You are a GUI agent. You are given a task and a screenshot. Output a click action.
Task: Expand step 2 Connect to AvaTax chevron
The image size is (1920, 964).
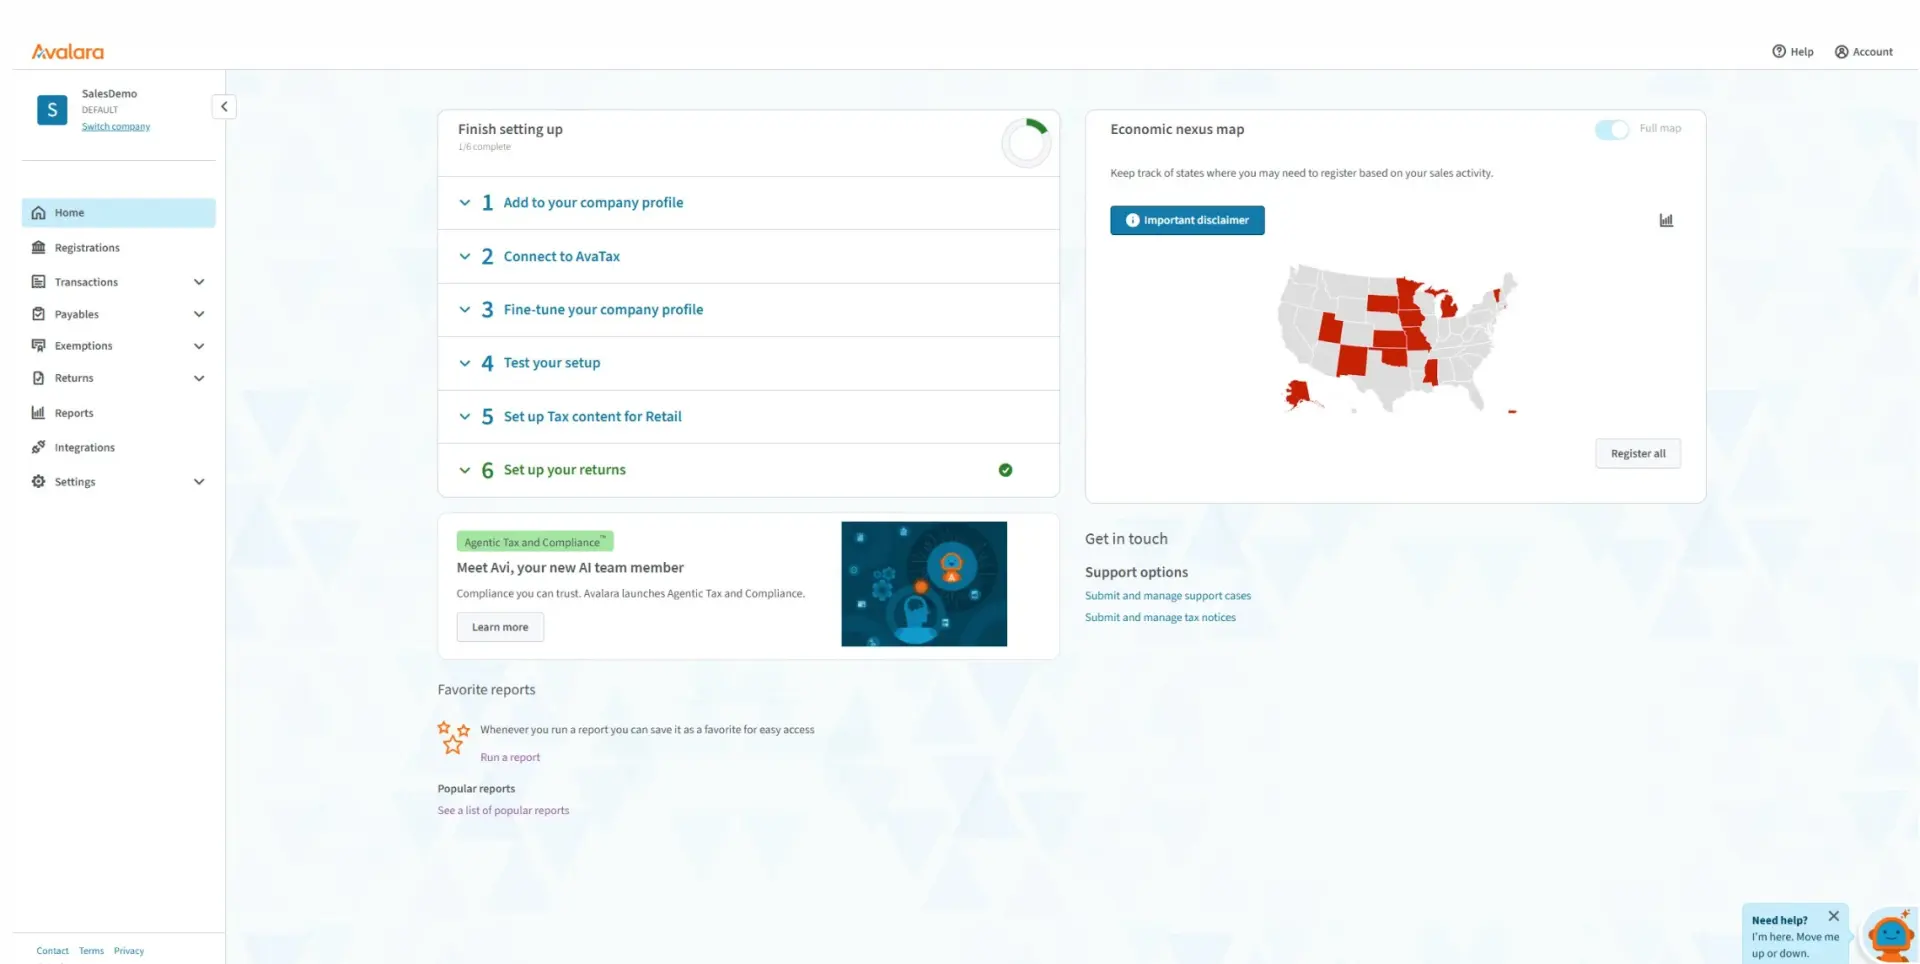coord(464,256)
